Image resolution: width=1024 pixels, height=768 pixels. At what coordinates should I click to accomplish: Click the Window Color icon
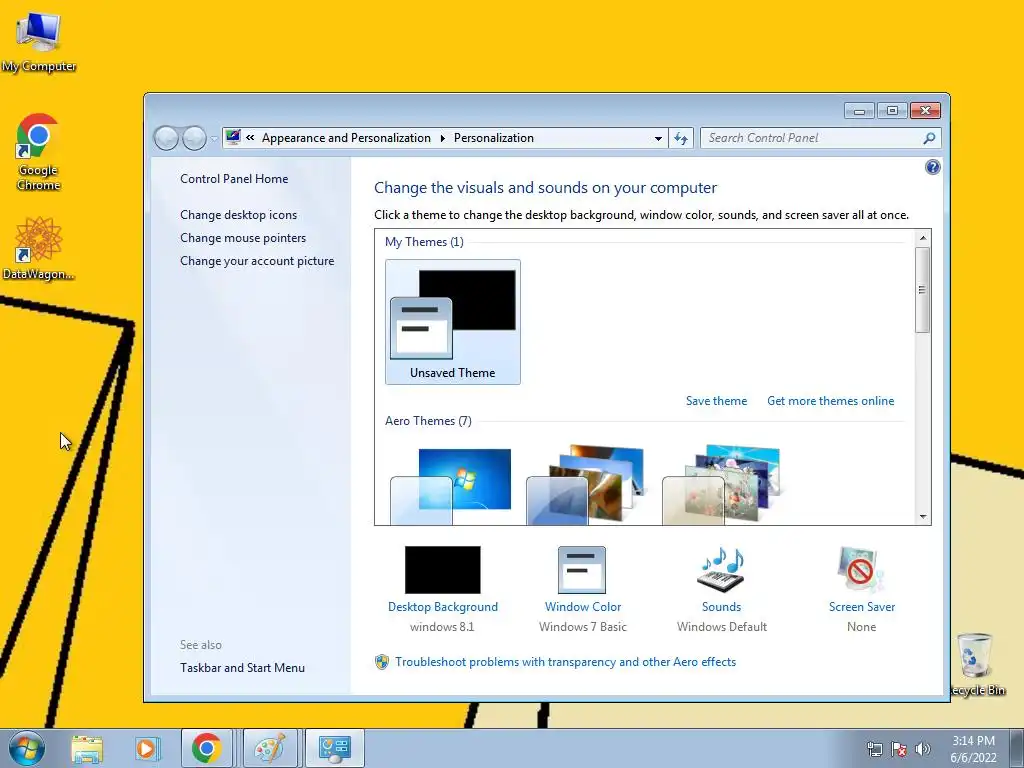(582, 569)
